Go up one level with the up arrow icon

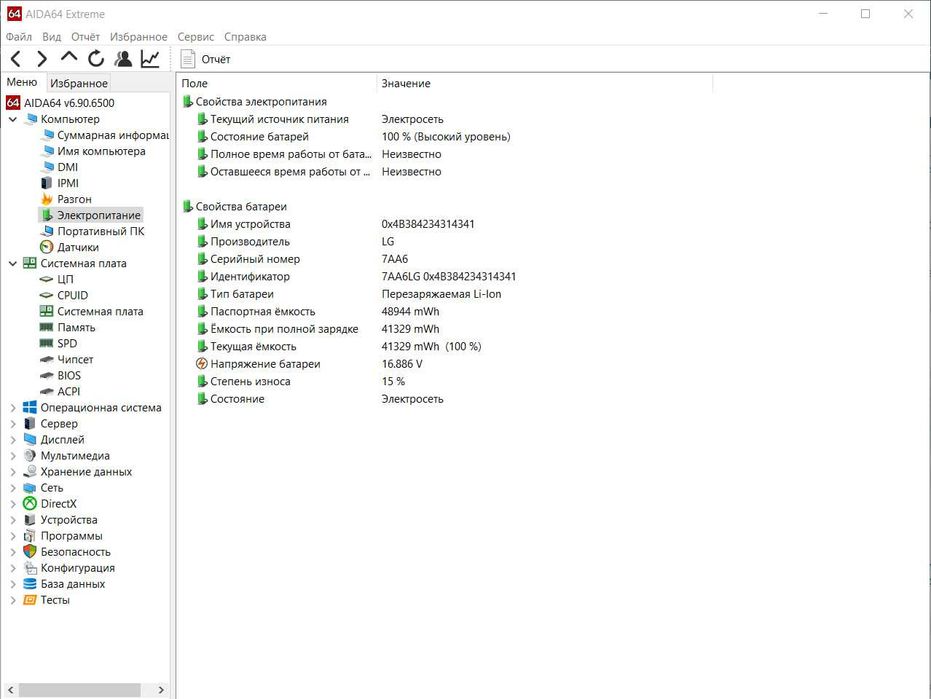69,58
